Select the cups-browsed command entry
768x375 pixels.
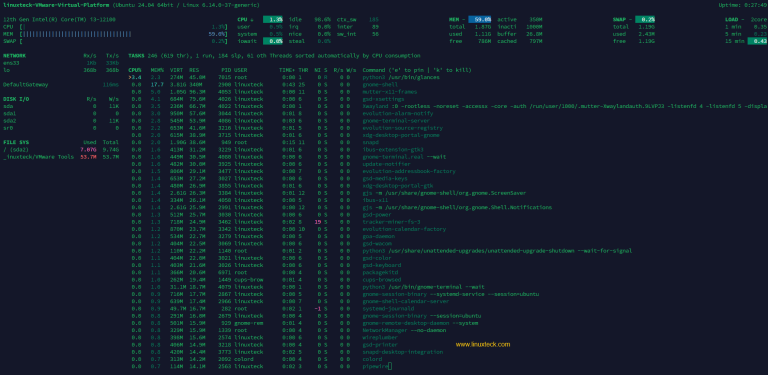tap(383, 280)
